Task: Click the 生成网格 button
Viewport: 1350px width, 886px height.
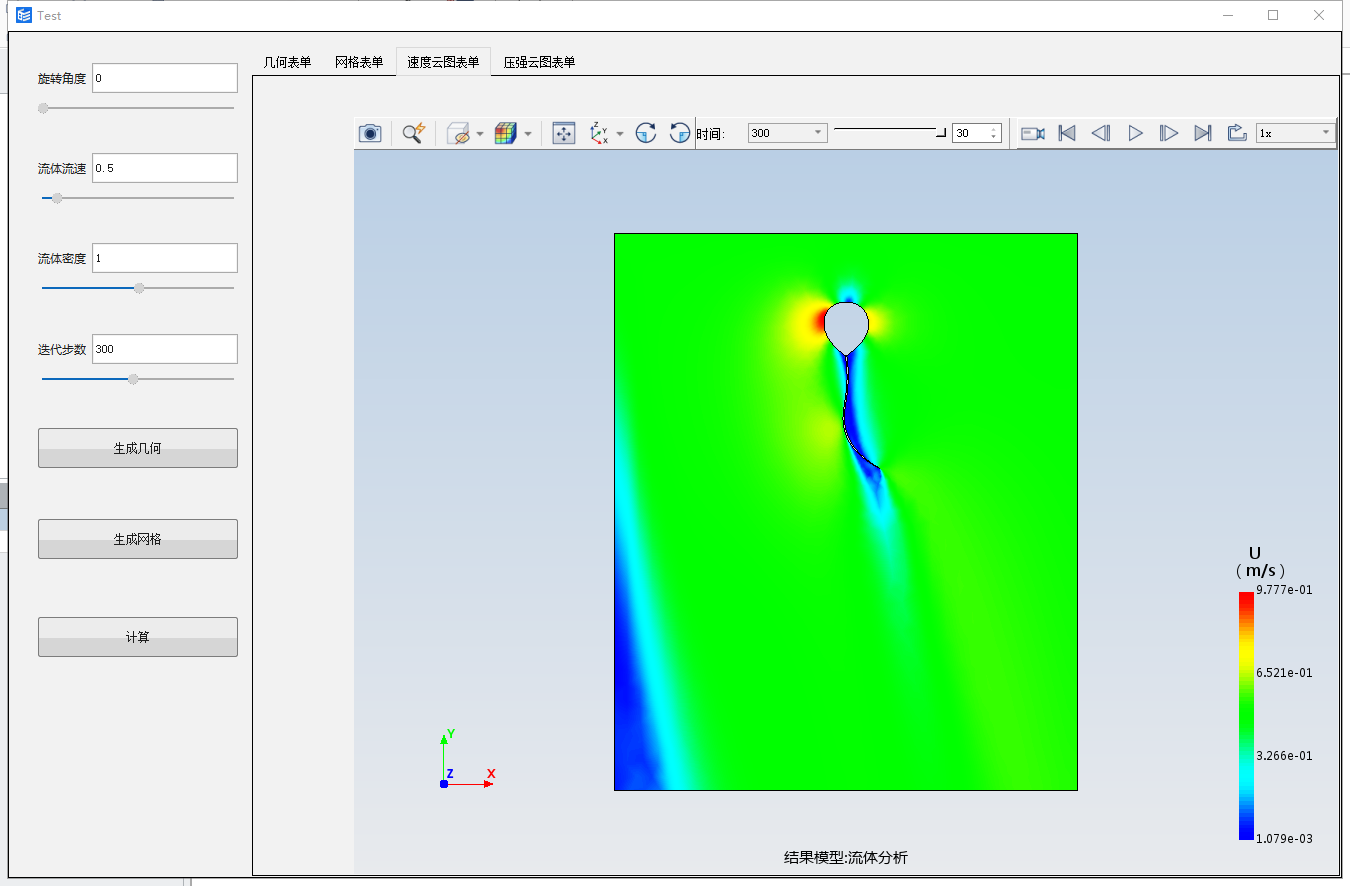Action: click(x=138, y=539)
